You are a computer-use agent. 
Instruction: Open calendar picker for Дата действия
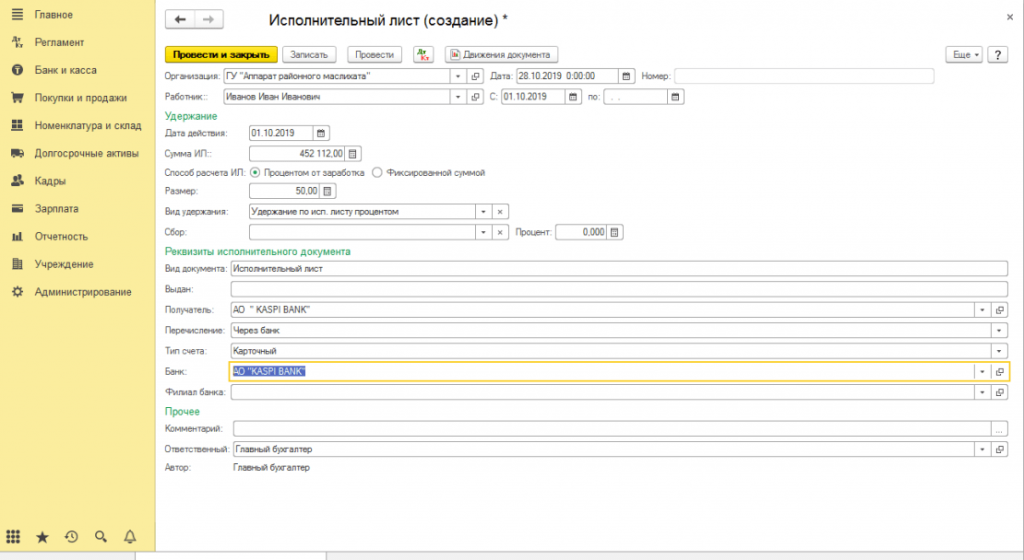321,133
